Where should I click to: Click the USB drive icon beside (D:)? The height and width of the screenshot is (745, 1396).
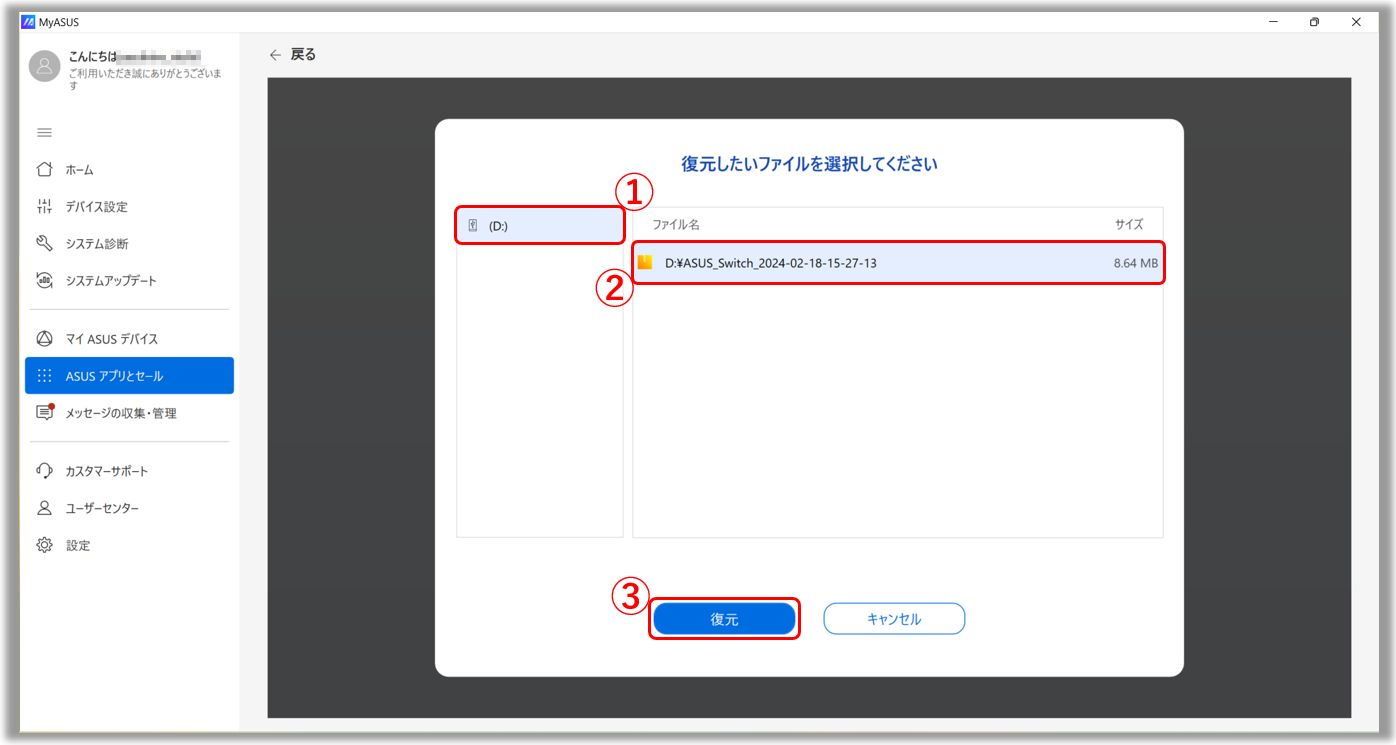[x=473, y=226]
